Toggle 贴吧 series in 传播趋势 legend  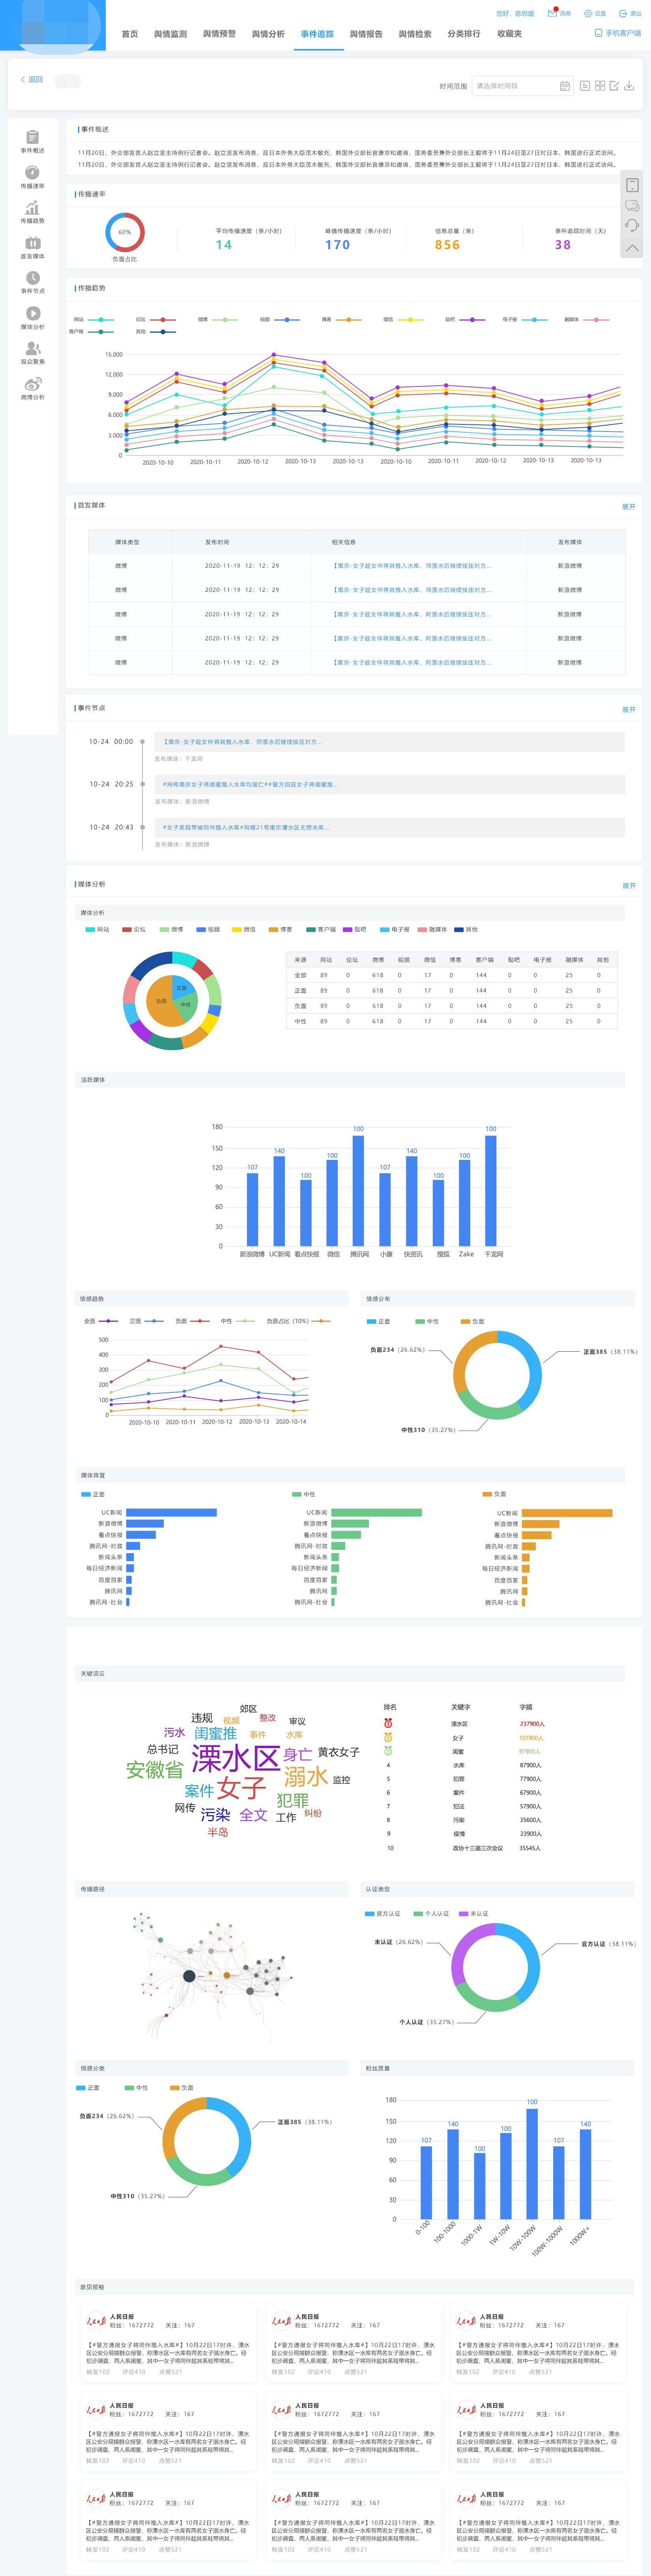465,320
